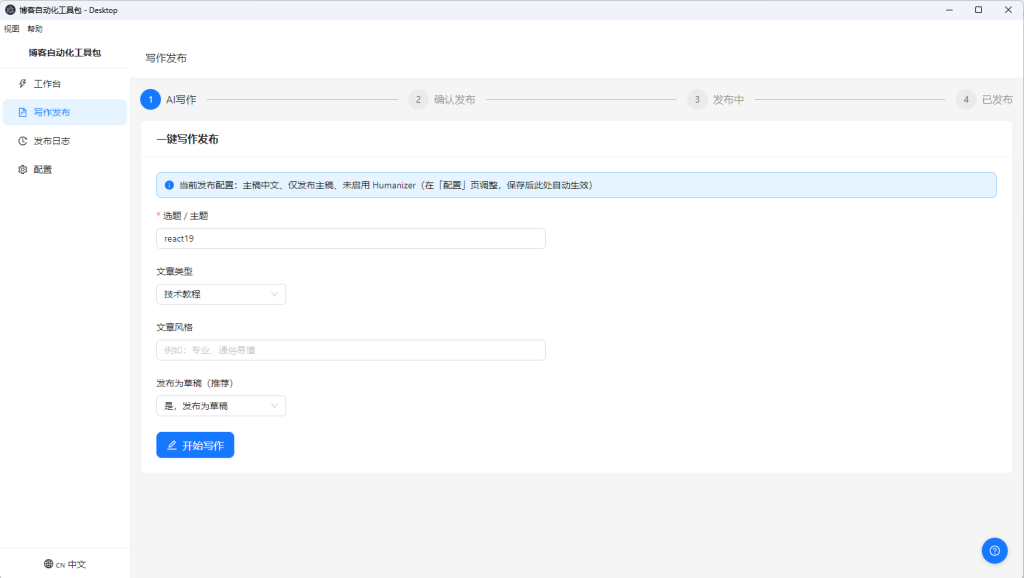This screenshot has width=1024, height=578.
Task: Click the 发布中 step label
Action: (x=728, y=99)
